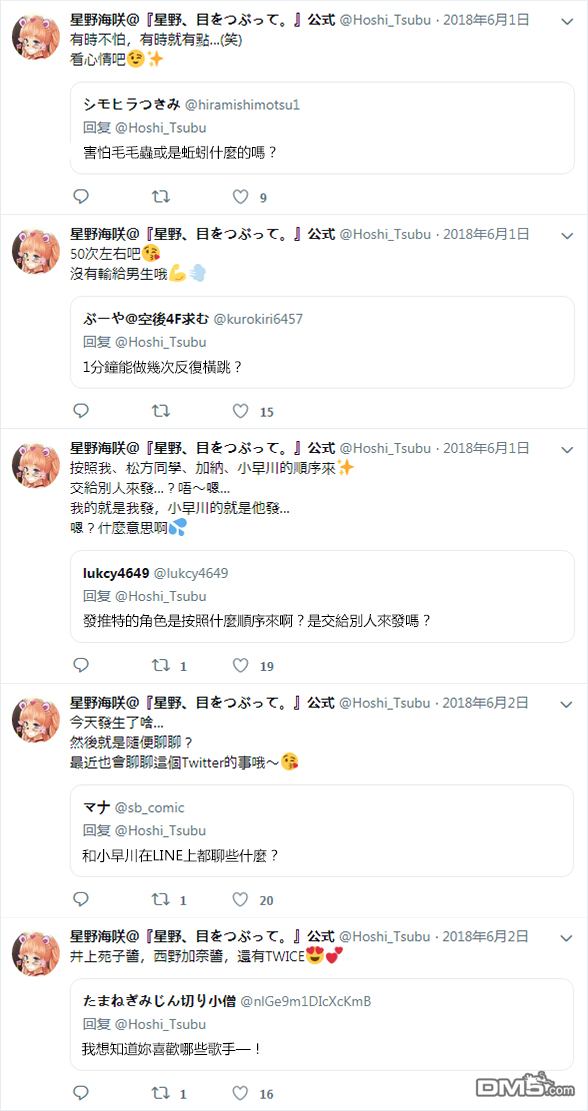The width and height of the screenshot is (588, 1111).
Task: Like the tweet with 15 likes
Action: (x=241, y=411)
